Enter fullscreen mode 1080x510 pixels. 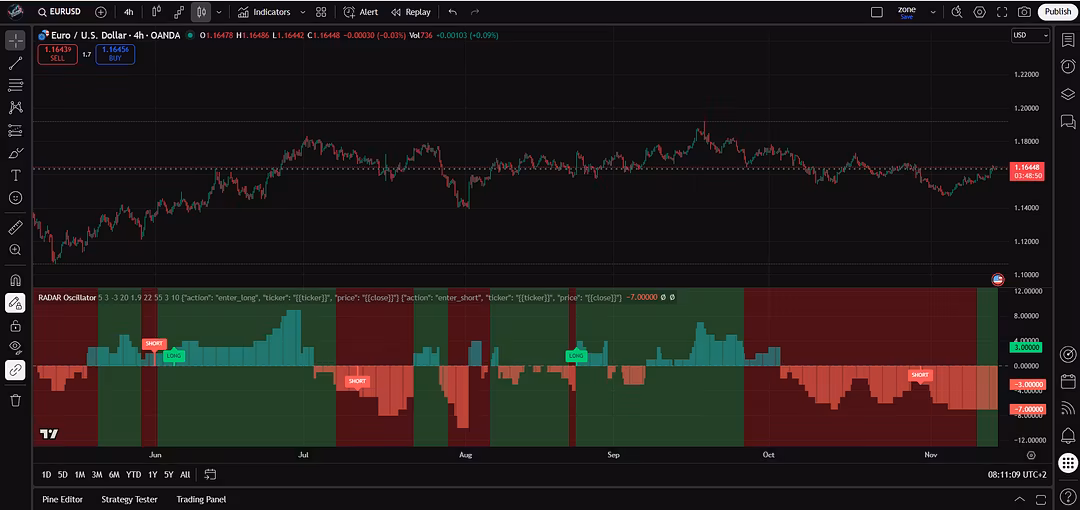click(x=1002, y=12)
